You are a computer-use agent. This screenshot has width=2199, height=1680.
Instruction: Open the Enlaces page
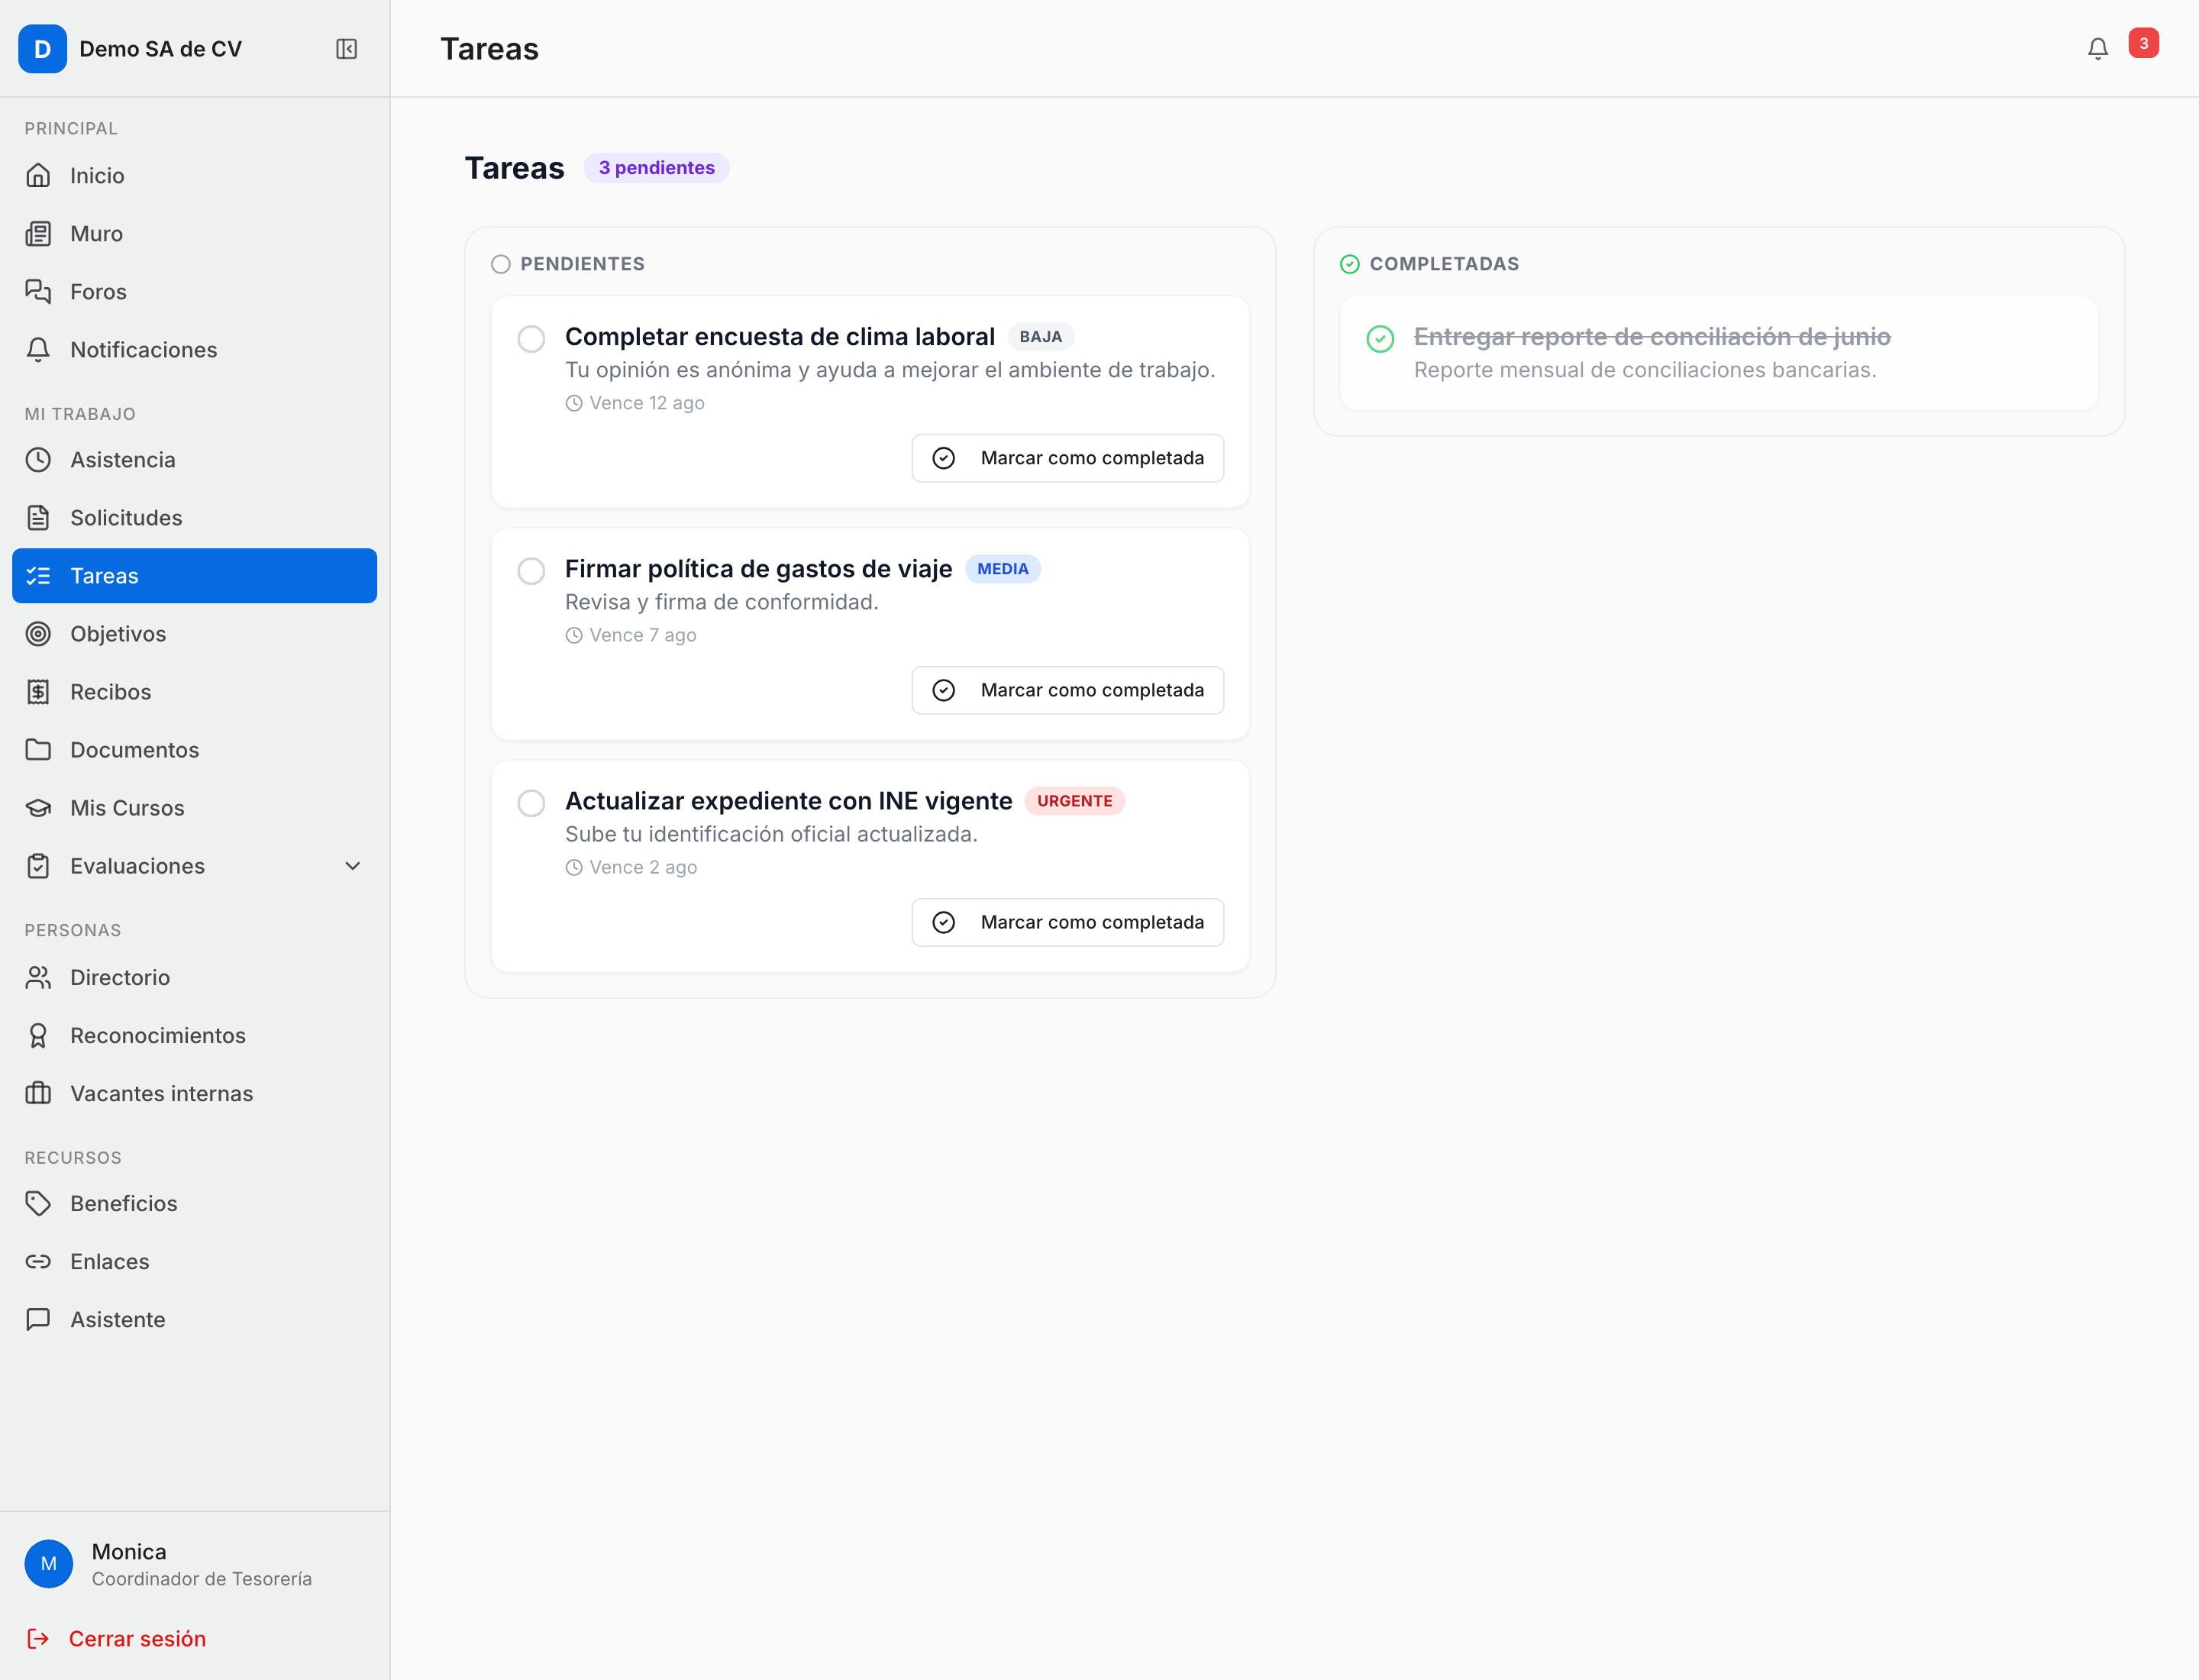click(x=194, y=1261)
